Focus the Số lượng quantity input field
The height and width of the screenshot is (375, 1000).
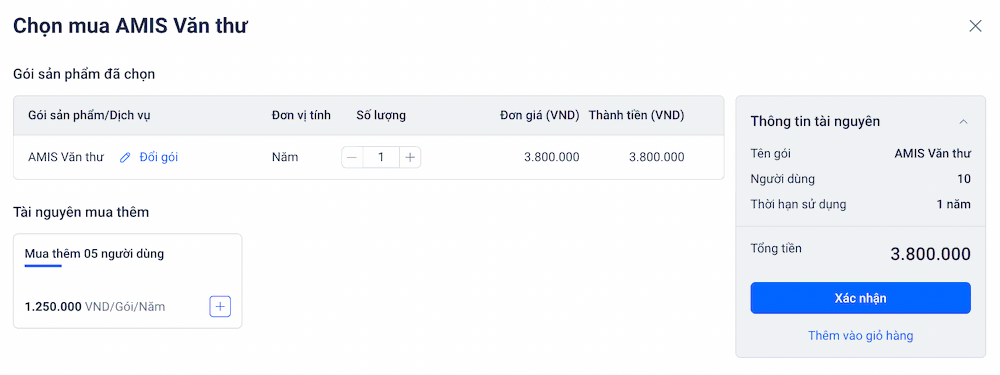coord(381,157)
